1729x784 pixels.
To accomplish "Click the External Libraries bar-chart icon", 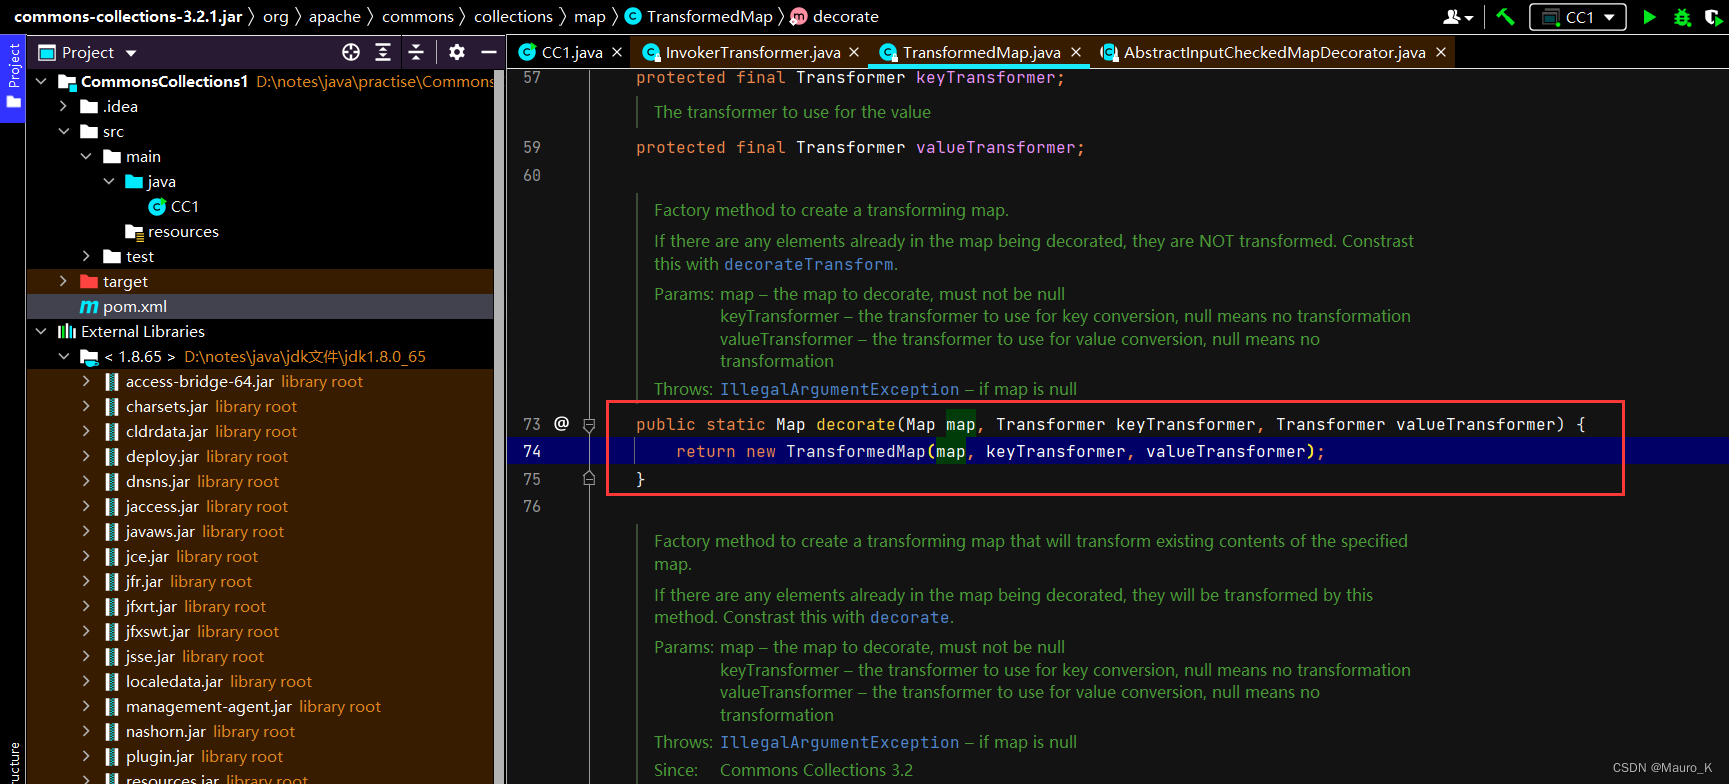I will (67, 331).
